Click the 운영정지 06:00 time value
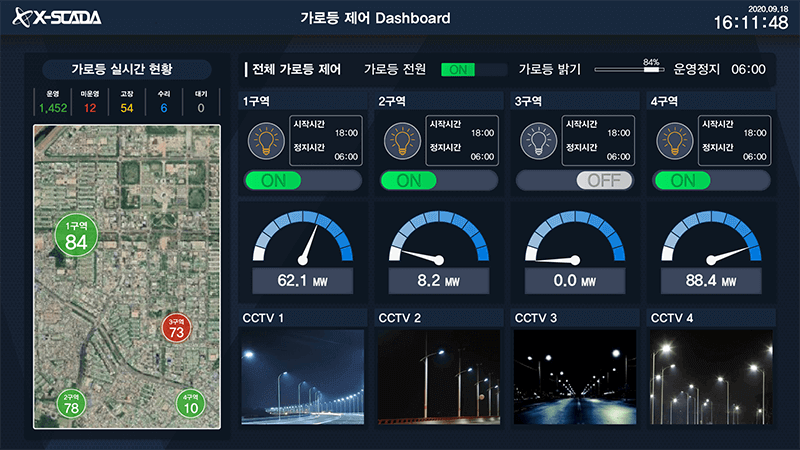 coord(748,69)
